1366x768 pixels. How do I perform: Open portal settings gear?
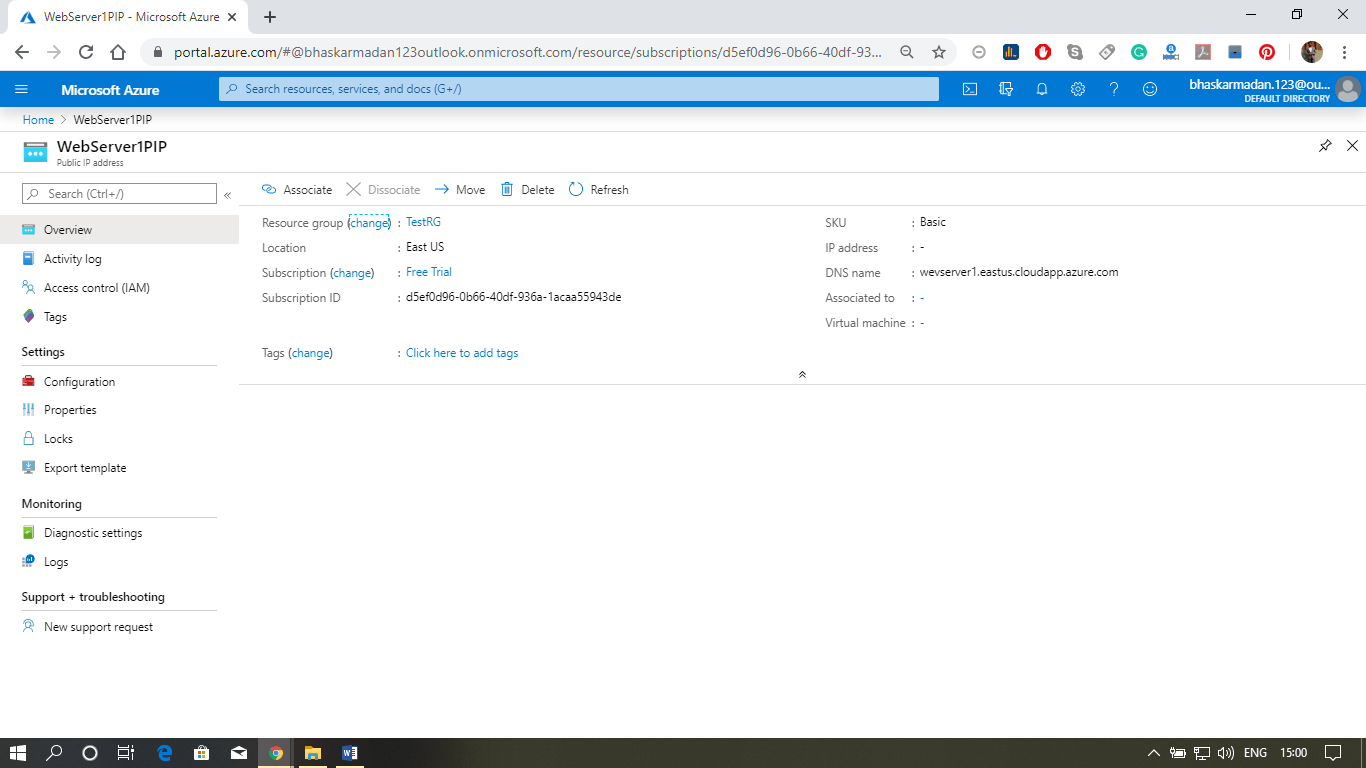point(1078,89)
